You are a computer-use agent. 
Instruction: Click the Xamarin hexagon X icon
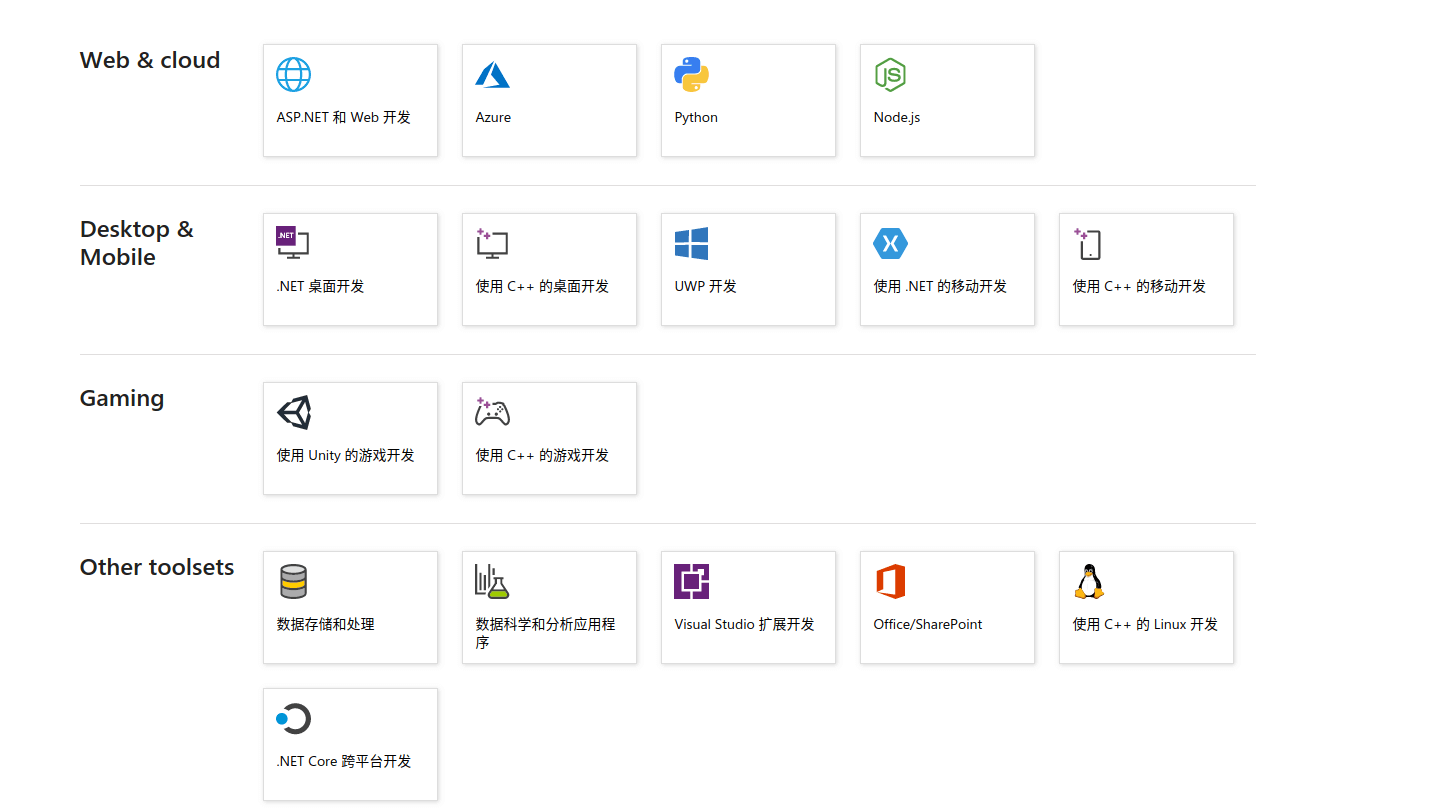(x=890, y=243)
